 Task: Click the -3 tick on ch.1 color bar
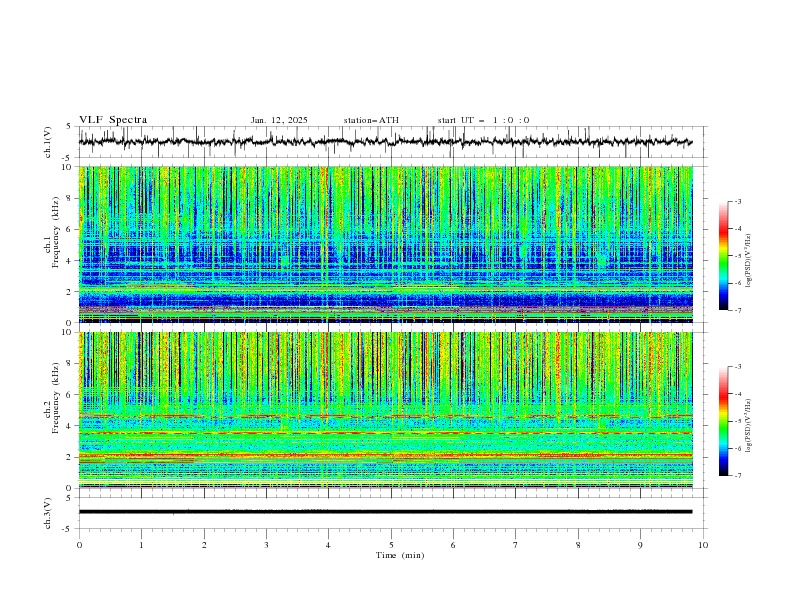[737, 201]
